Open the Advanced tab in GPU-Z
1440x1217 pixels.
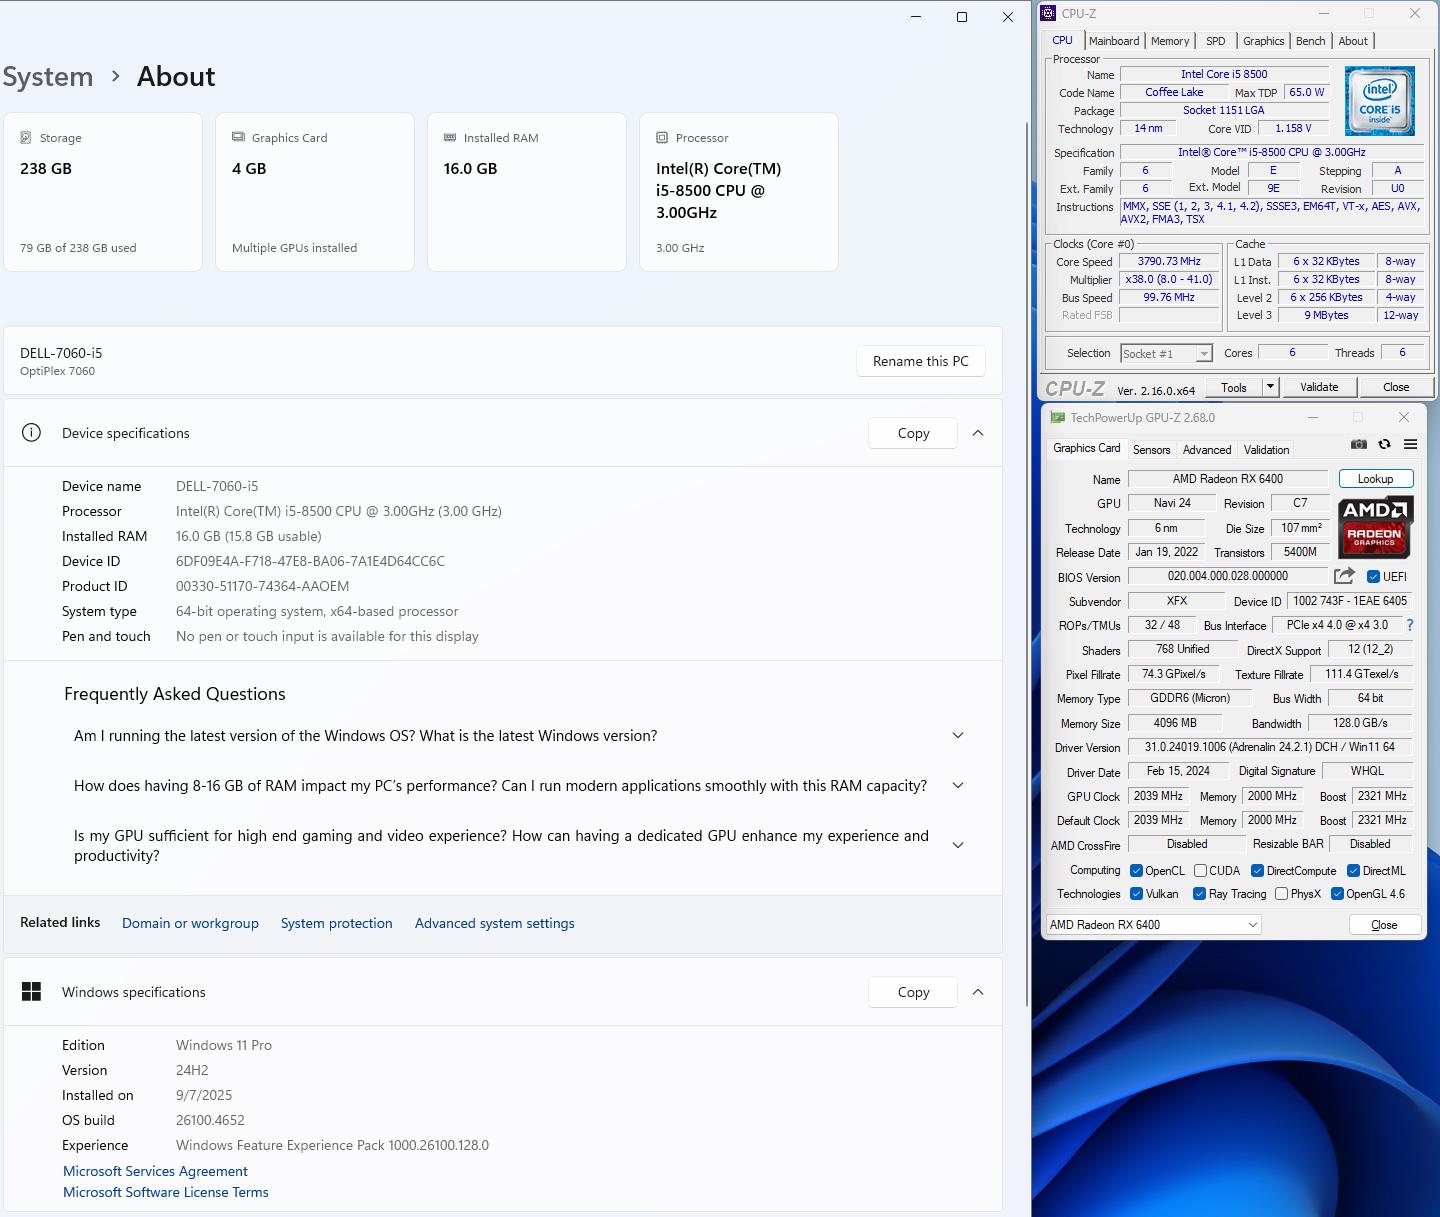click(x=1207, y=450)
